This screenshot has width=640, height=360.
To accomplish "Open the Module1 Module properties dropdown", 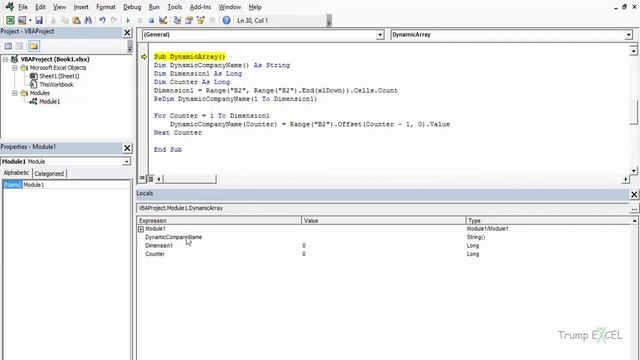I will 127,162.
